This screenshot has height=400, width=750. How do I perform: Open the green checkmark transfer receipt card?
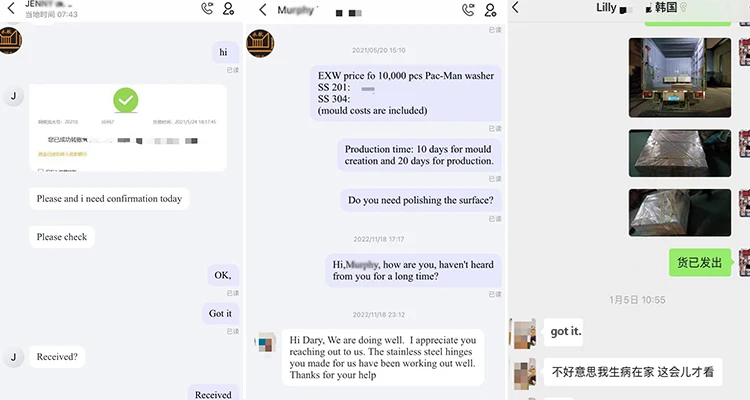128,128
